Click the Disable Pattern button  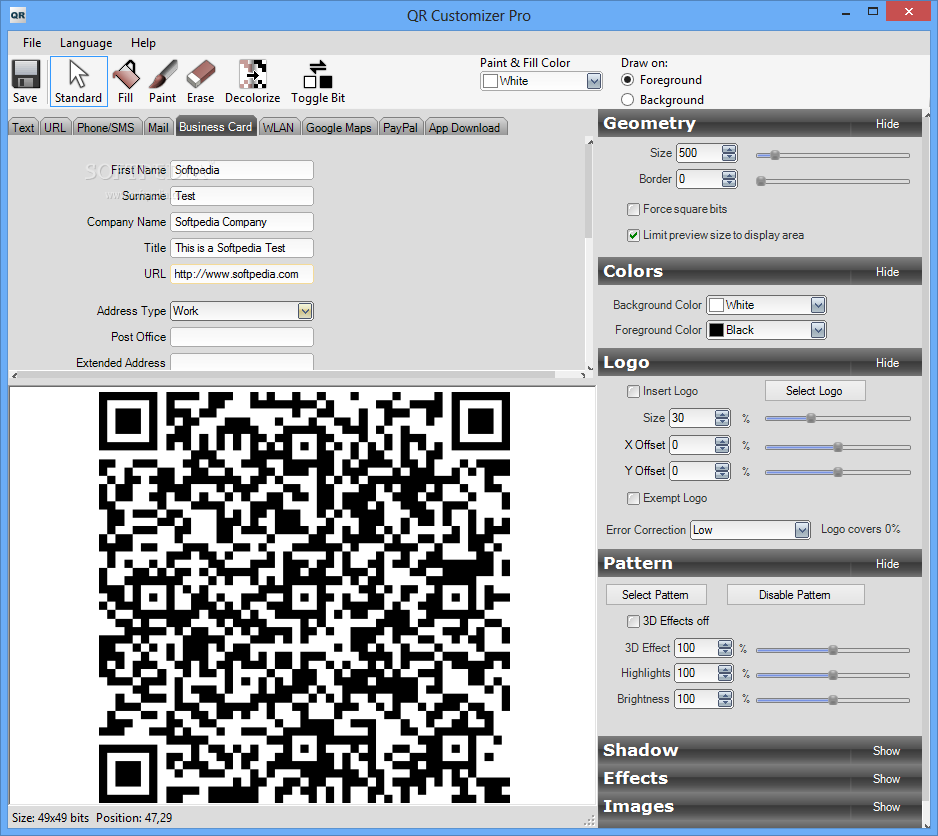(795, 595)
